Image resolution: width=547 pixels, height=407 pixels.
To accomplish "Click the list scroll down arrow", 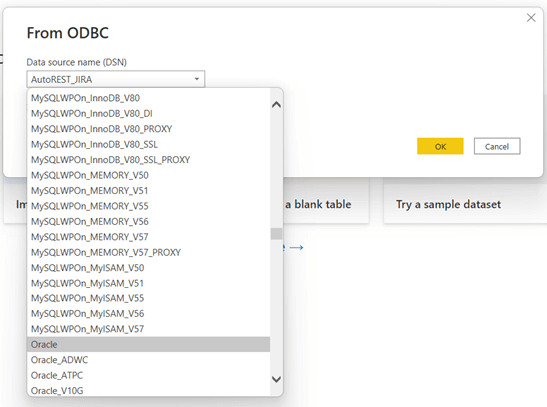I will point(276,379).
